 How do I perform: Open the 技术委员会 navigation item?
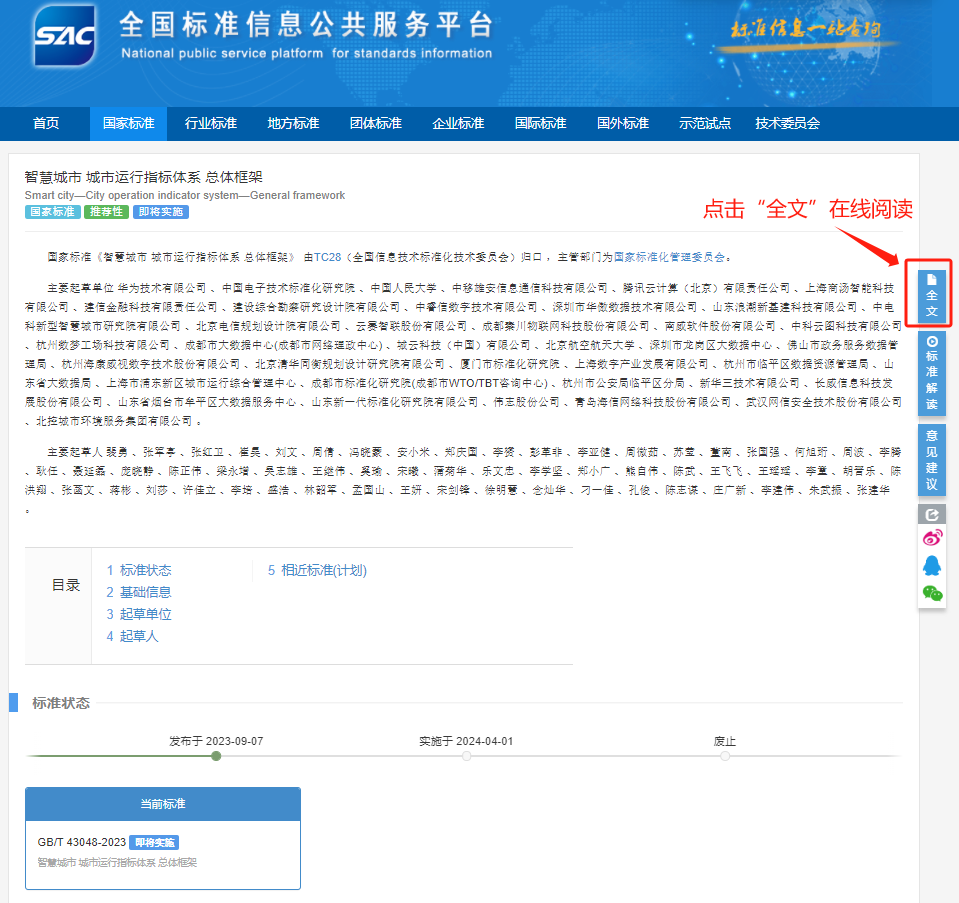coord(787,124)
